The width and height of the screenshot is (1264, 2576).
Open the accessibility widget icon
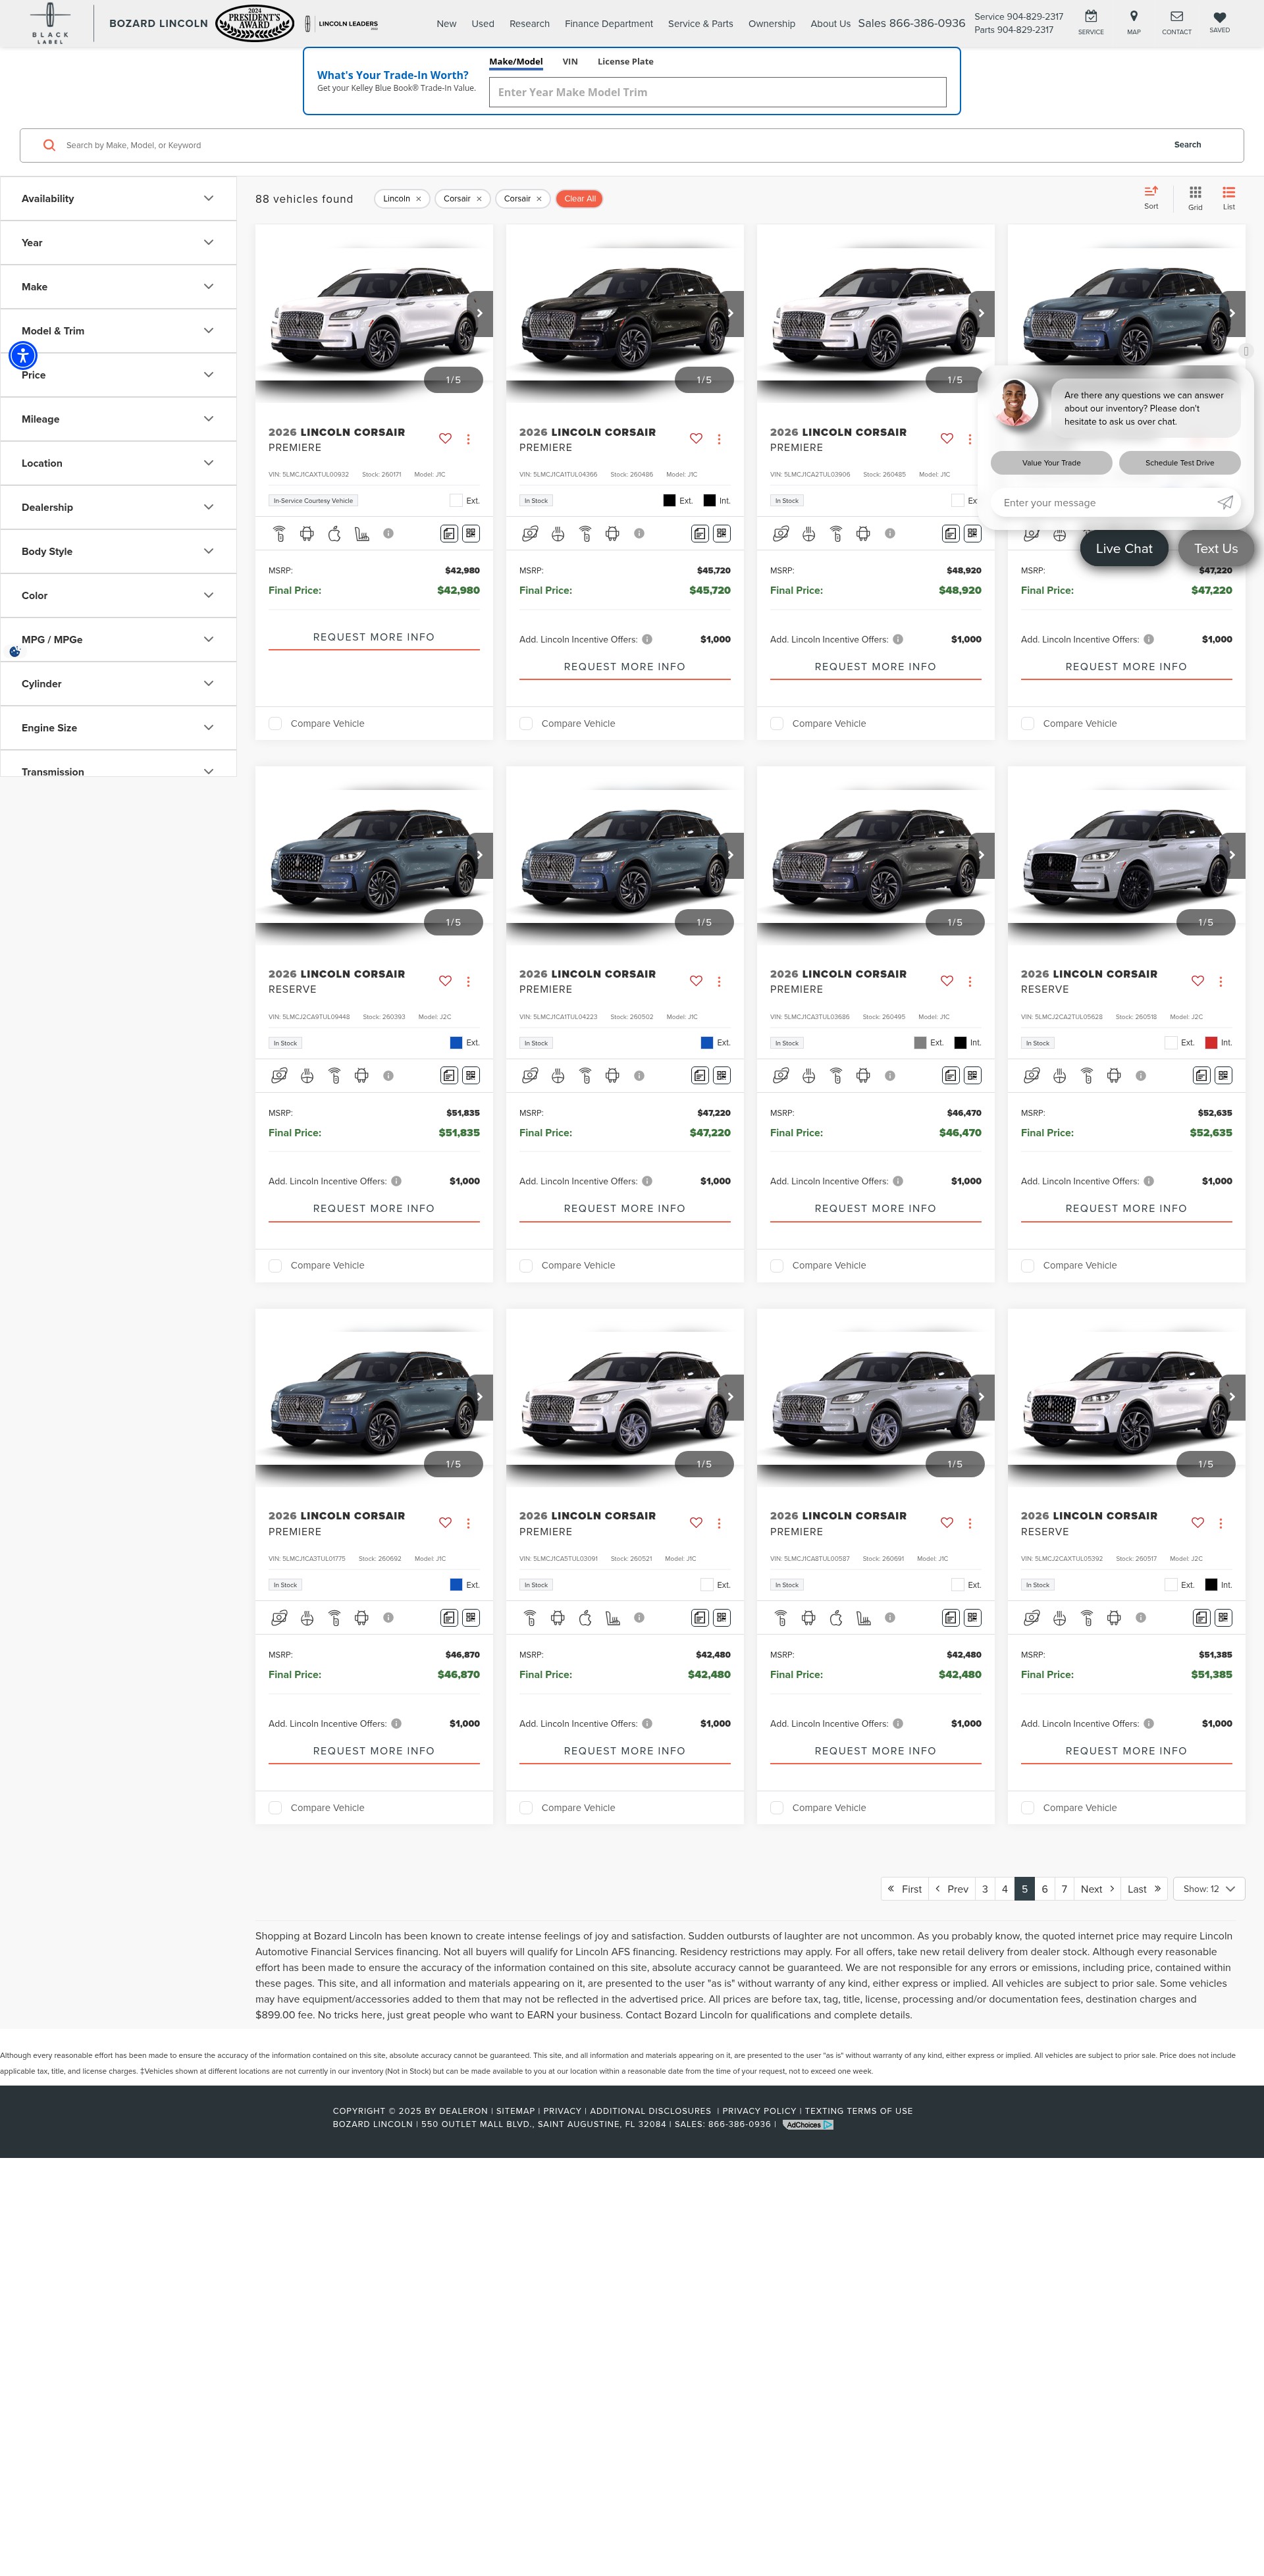click(23, 355)
